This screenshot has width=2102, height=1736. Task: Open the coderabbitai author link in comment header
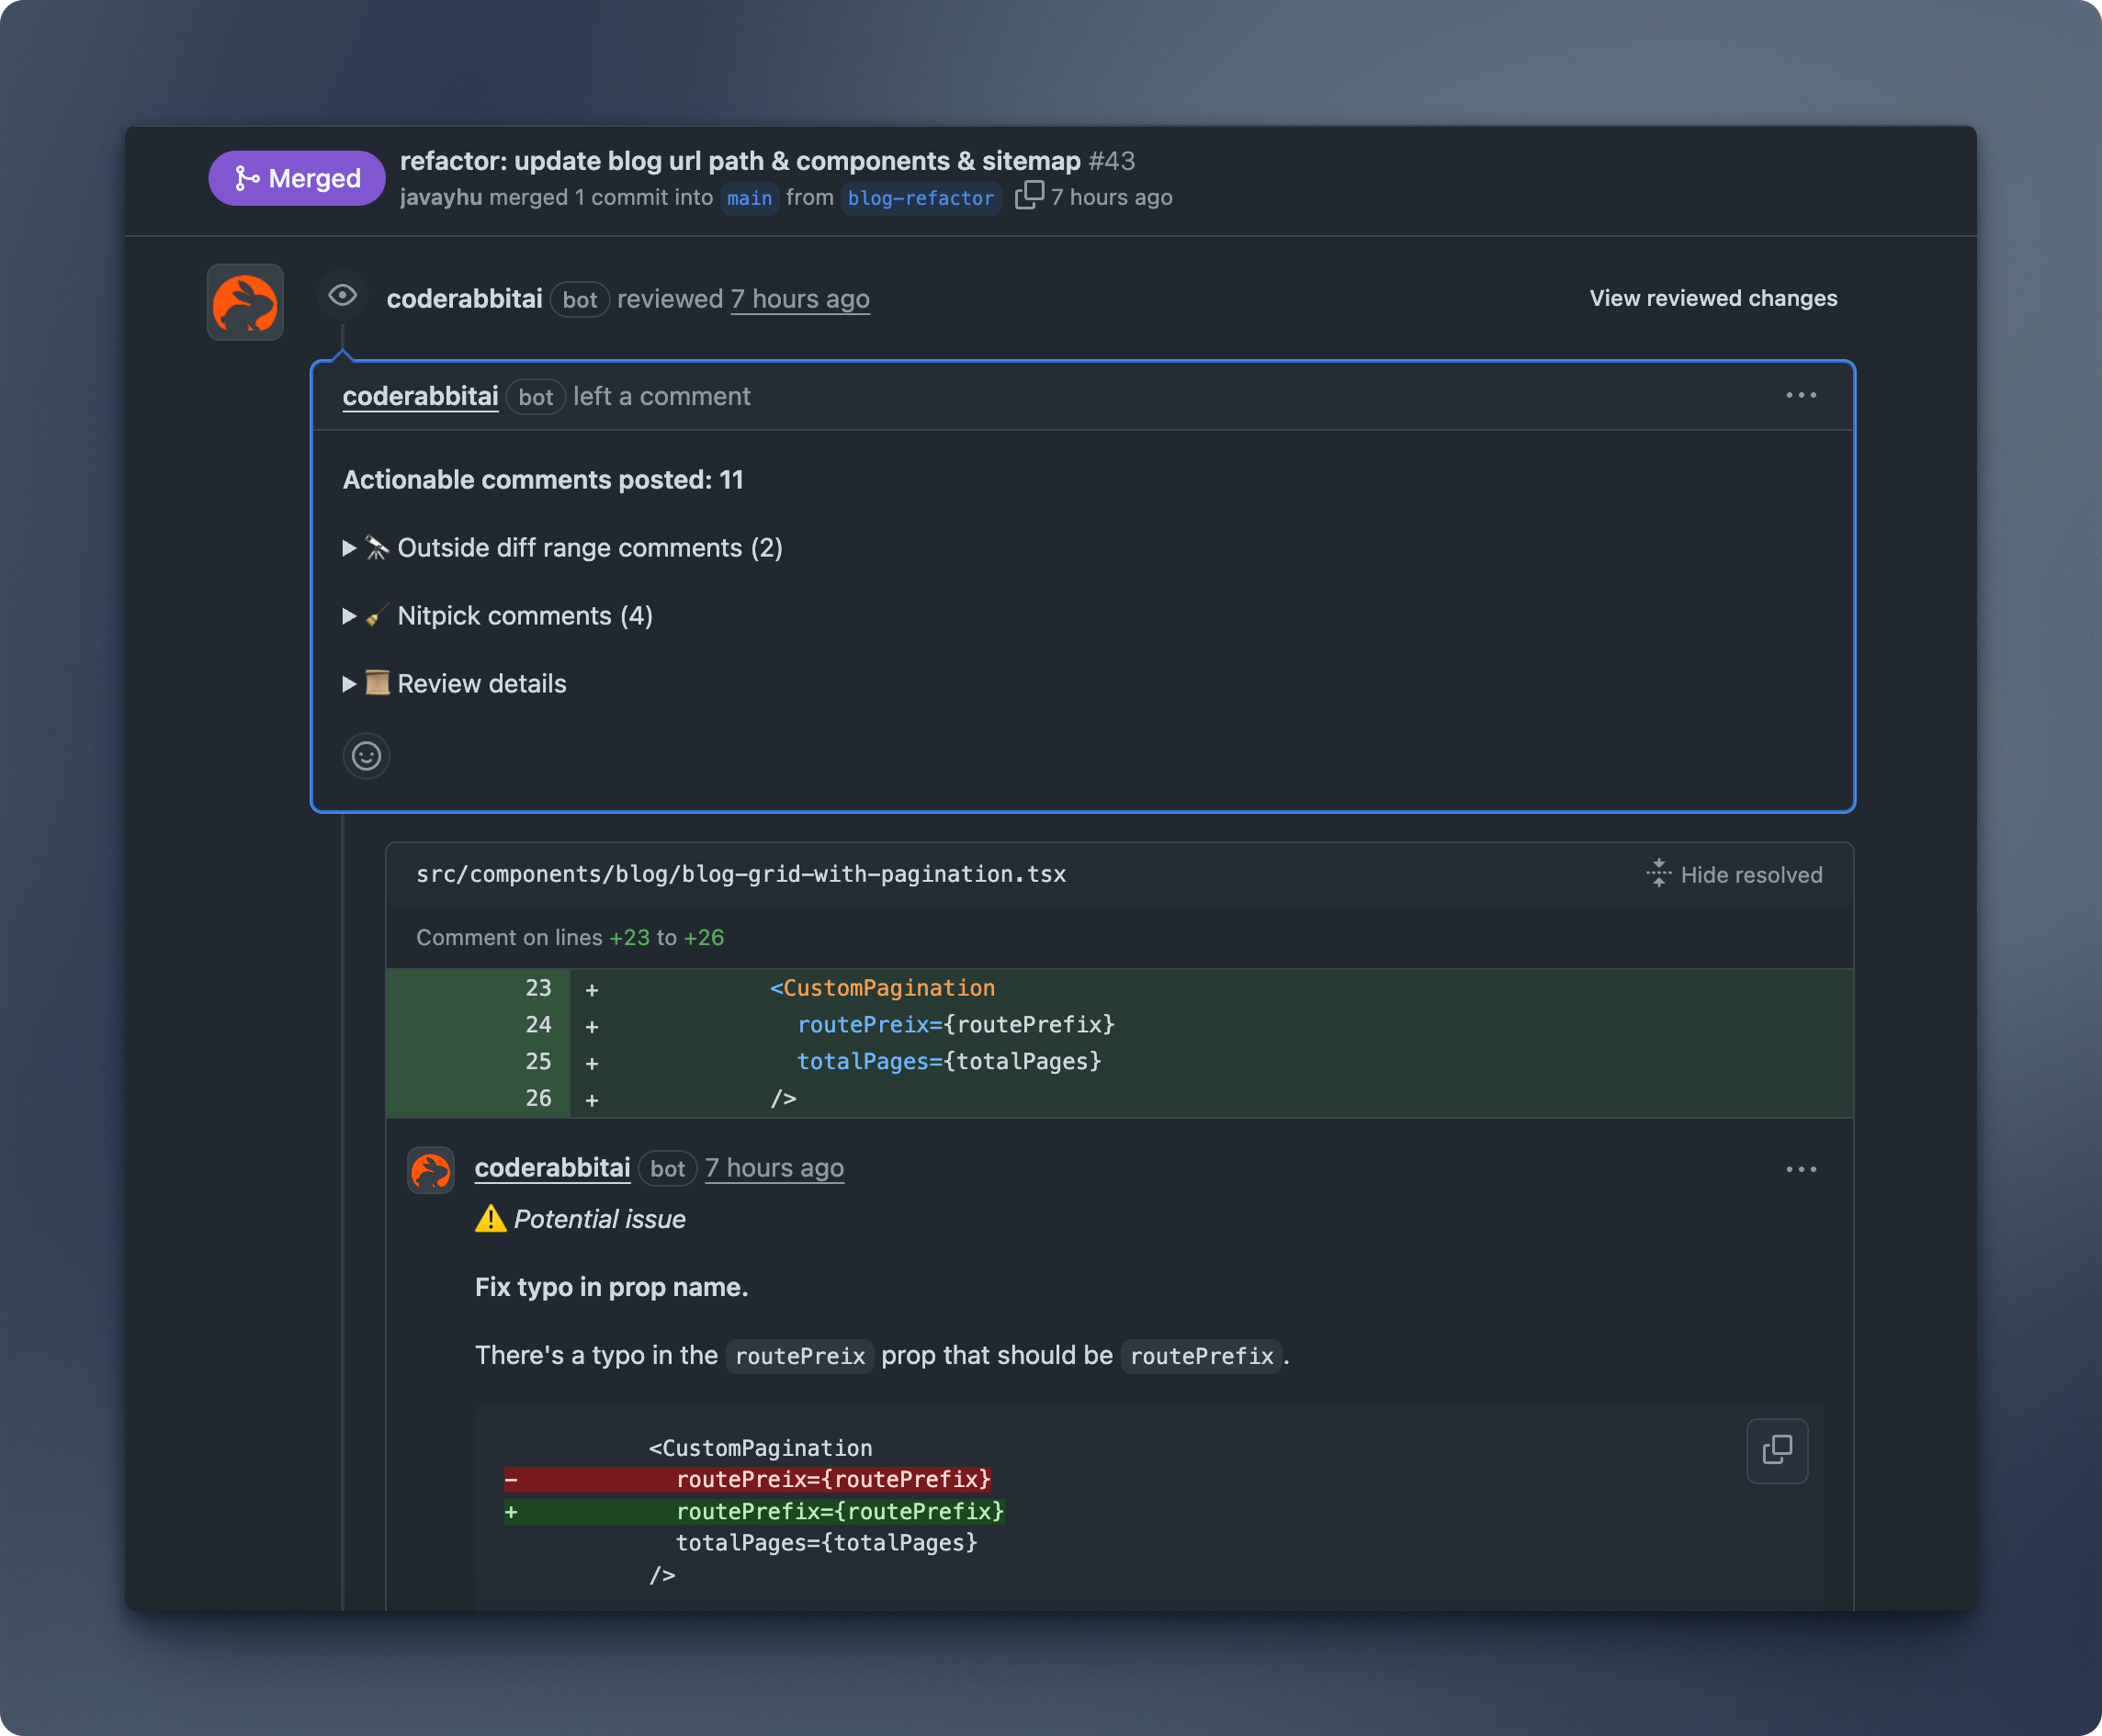420,396
